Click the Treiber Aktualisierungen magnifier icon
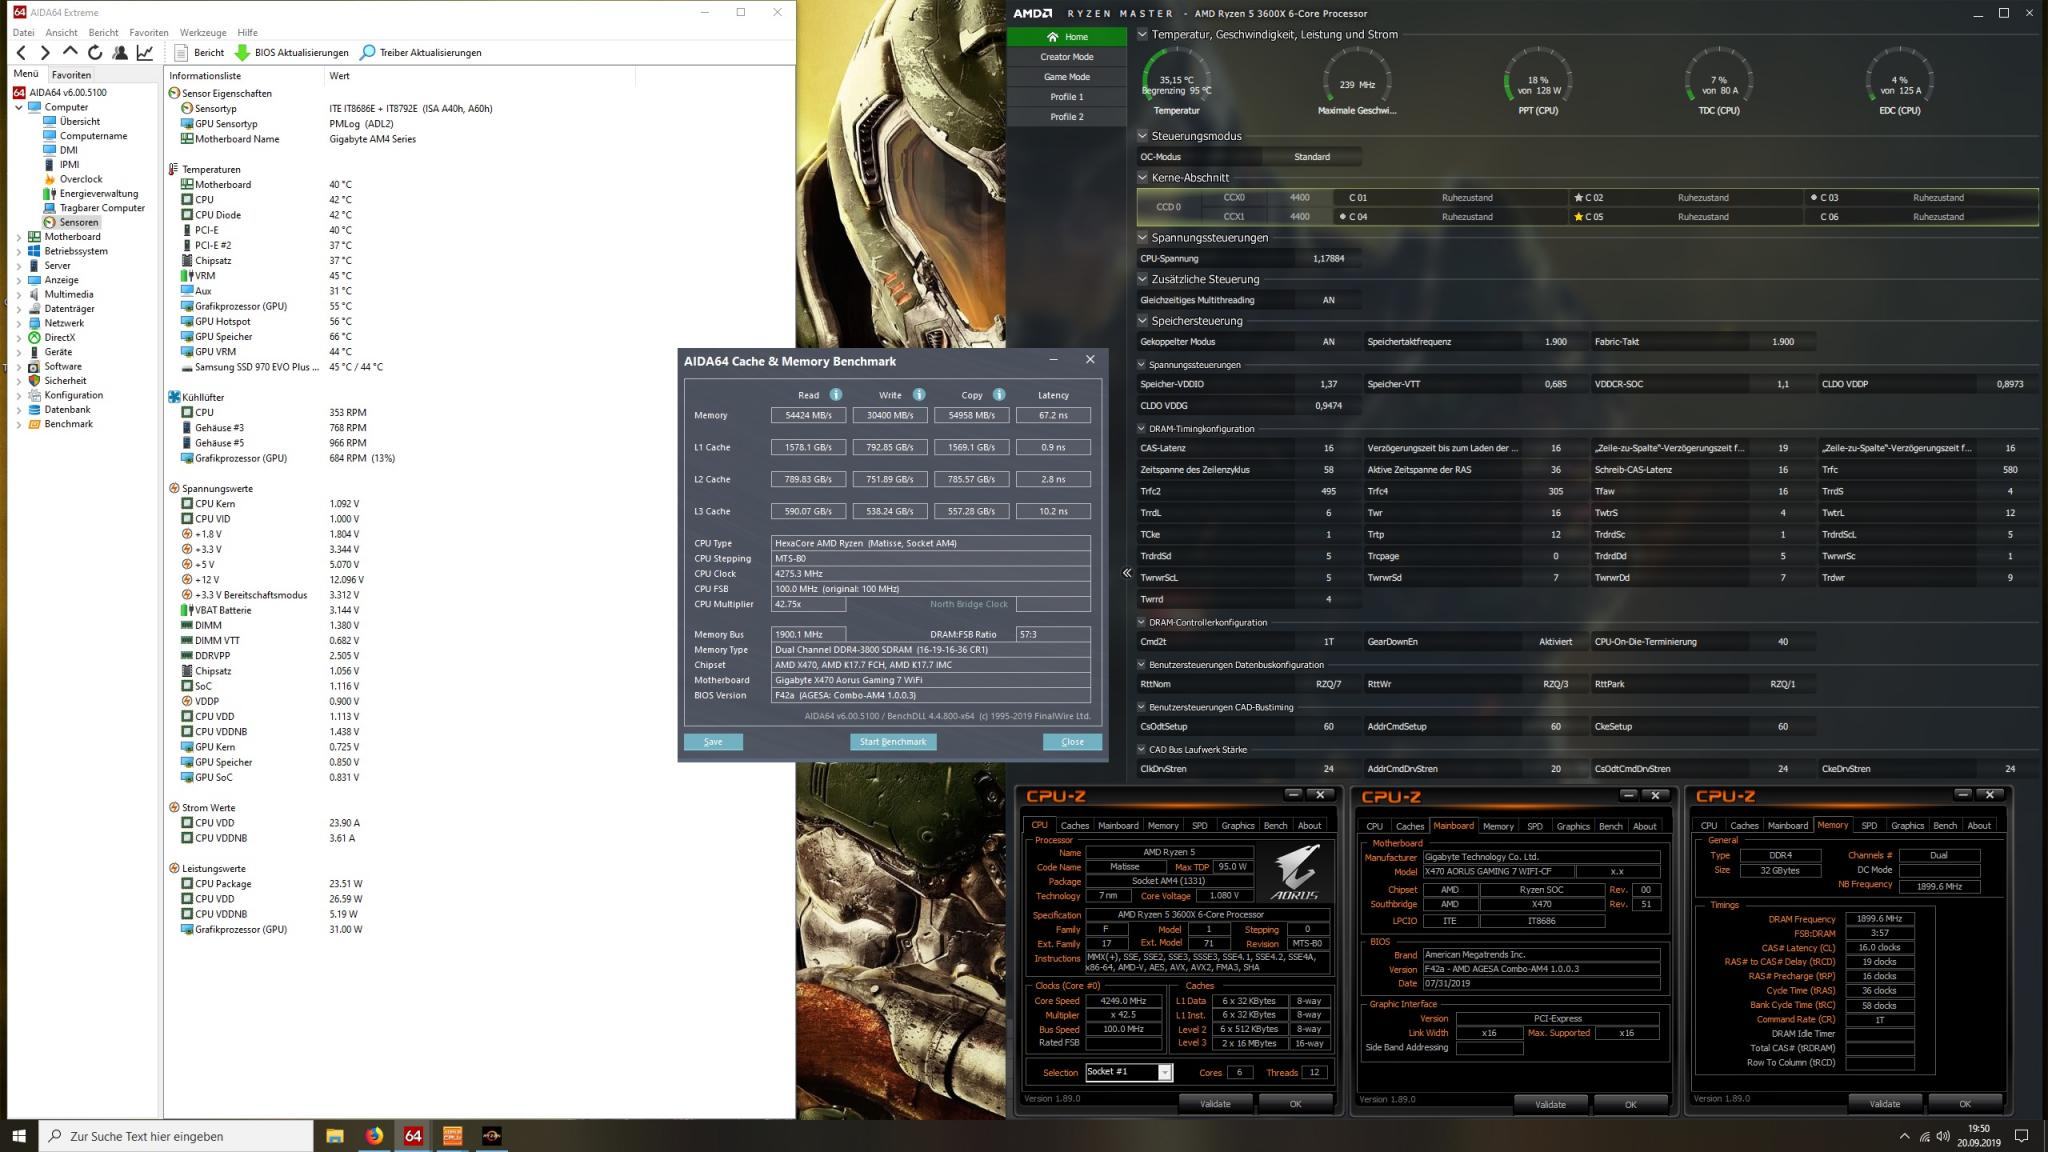Image resolution: width=2048 pixels, height=1152 pixels. coord(368,52)
